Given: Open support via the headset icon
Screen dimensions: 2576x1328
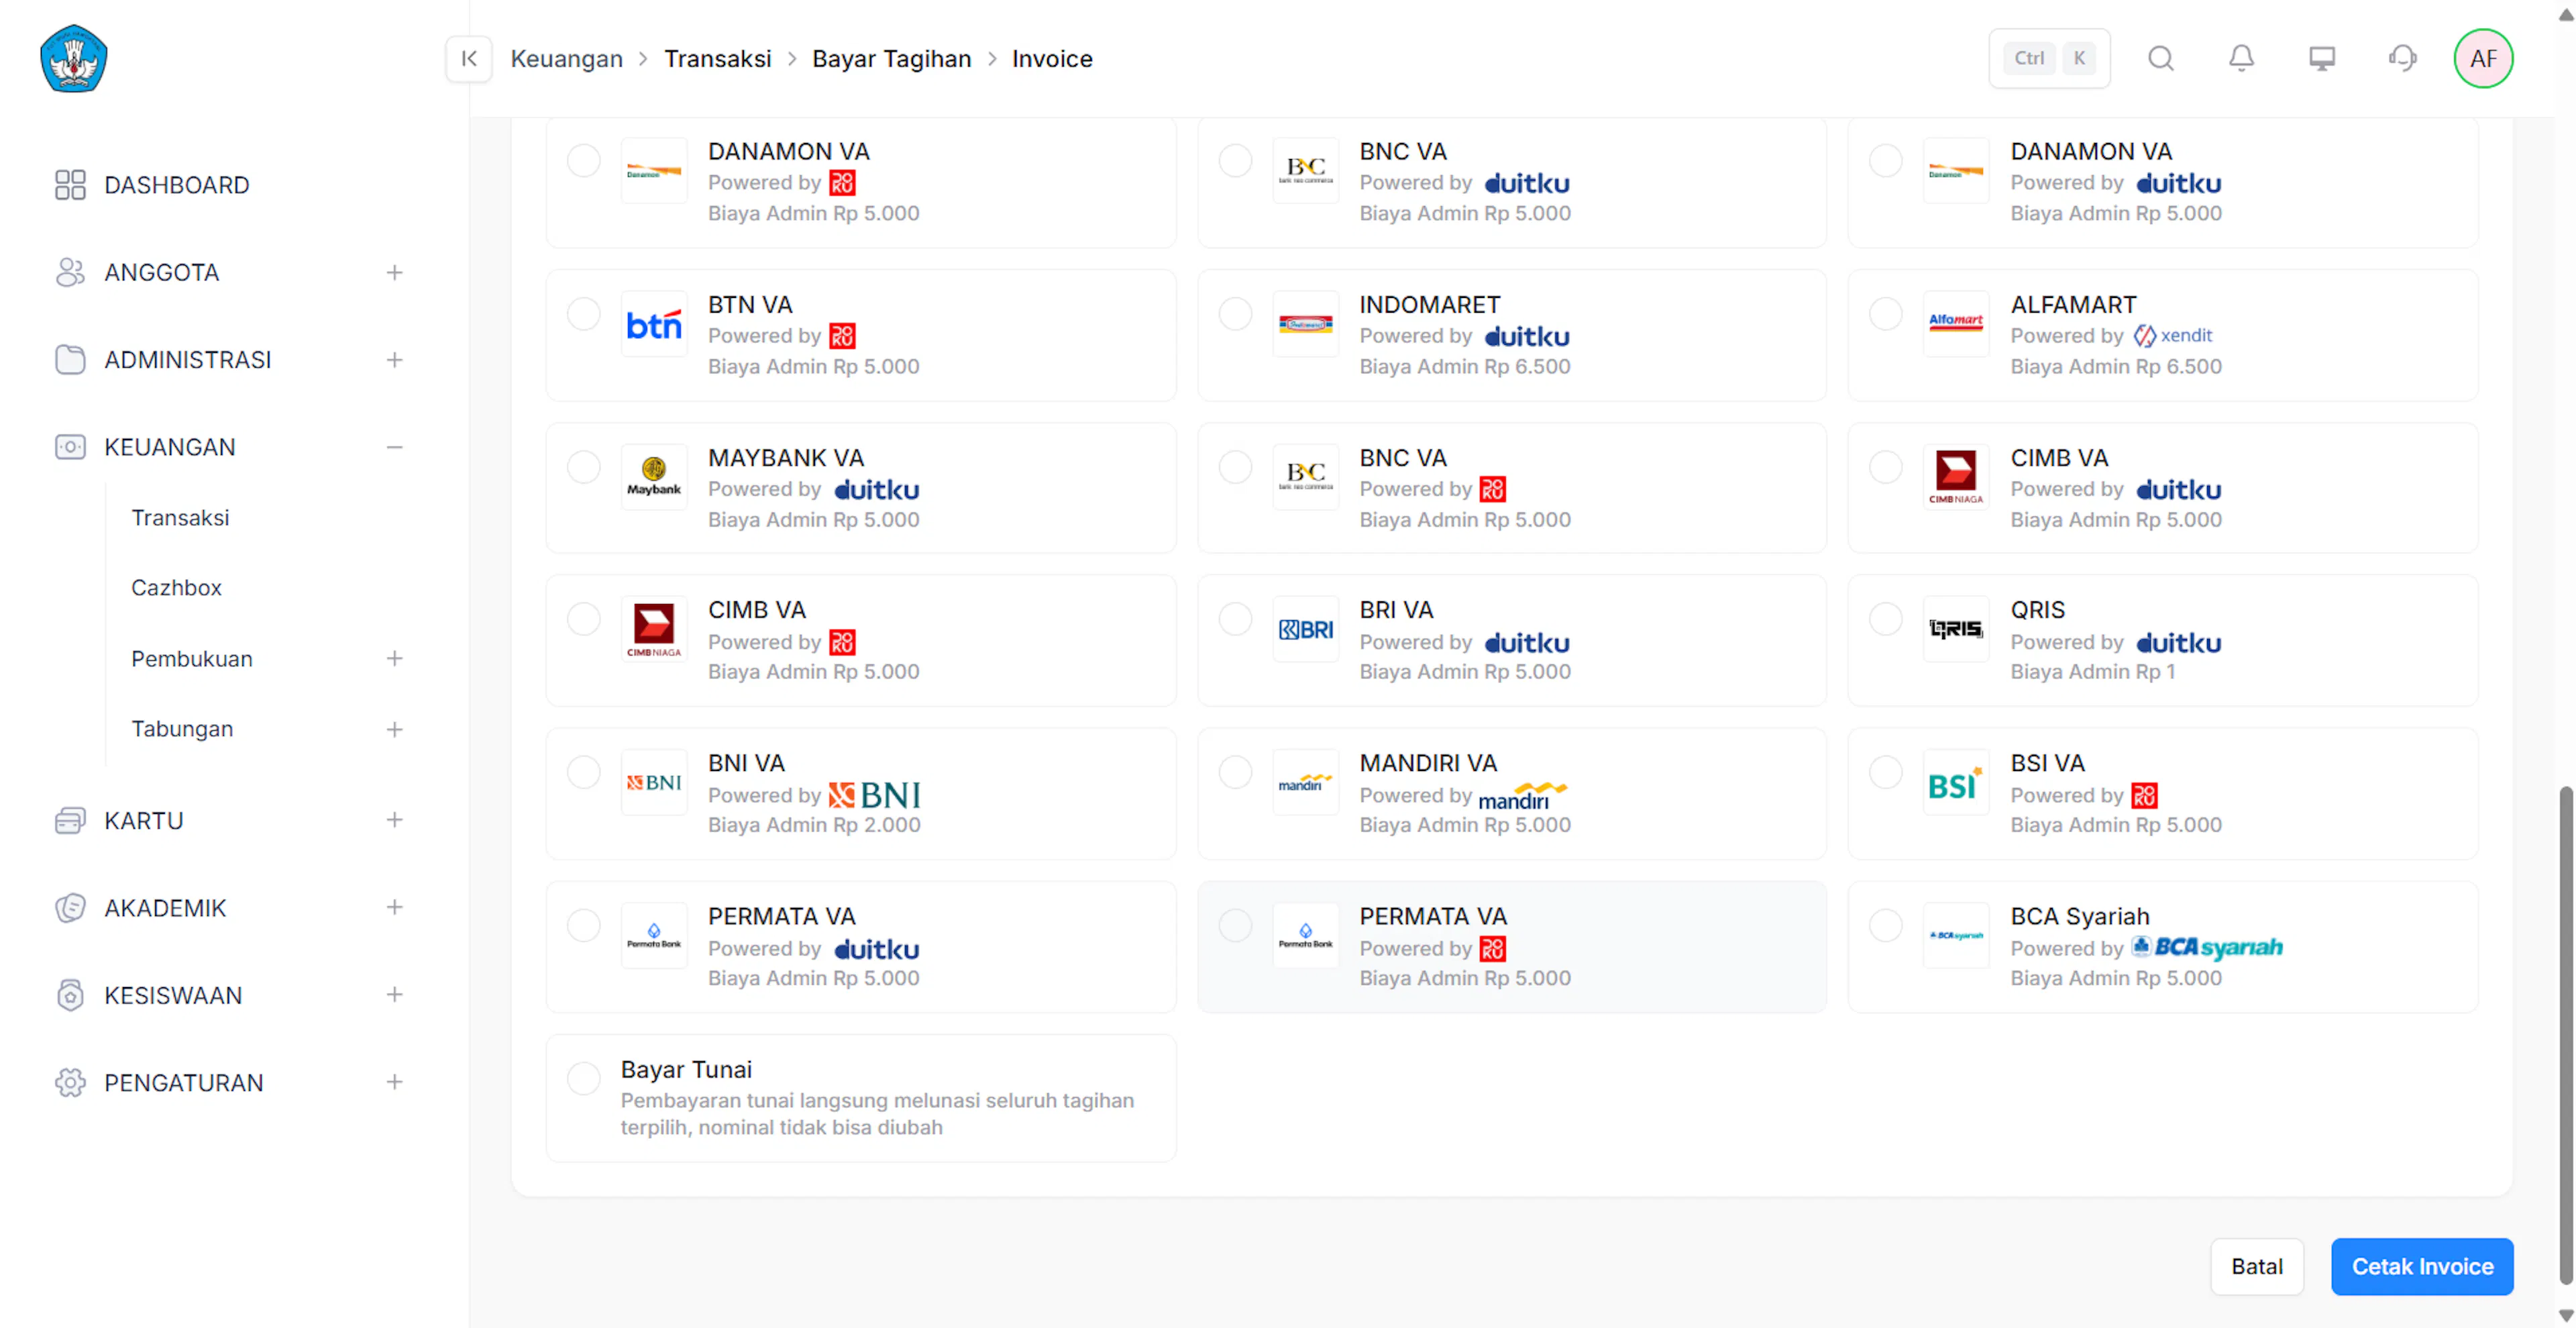Looking at the screenshot, I should pyautogui.click(x=2403, y=59).
